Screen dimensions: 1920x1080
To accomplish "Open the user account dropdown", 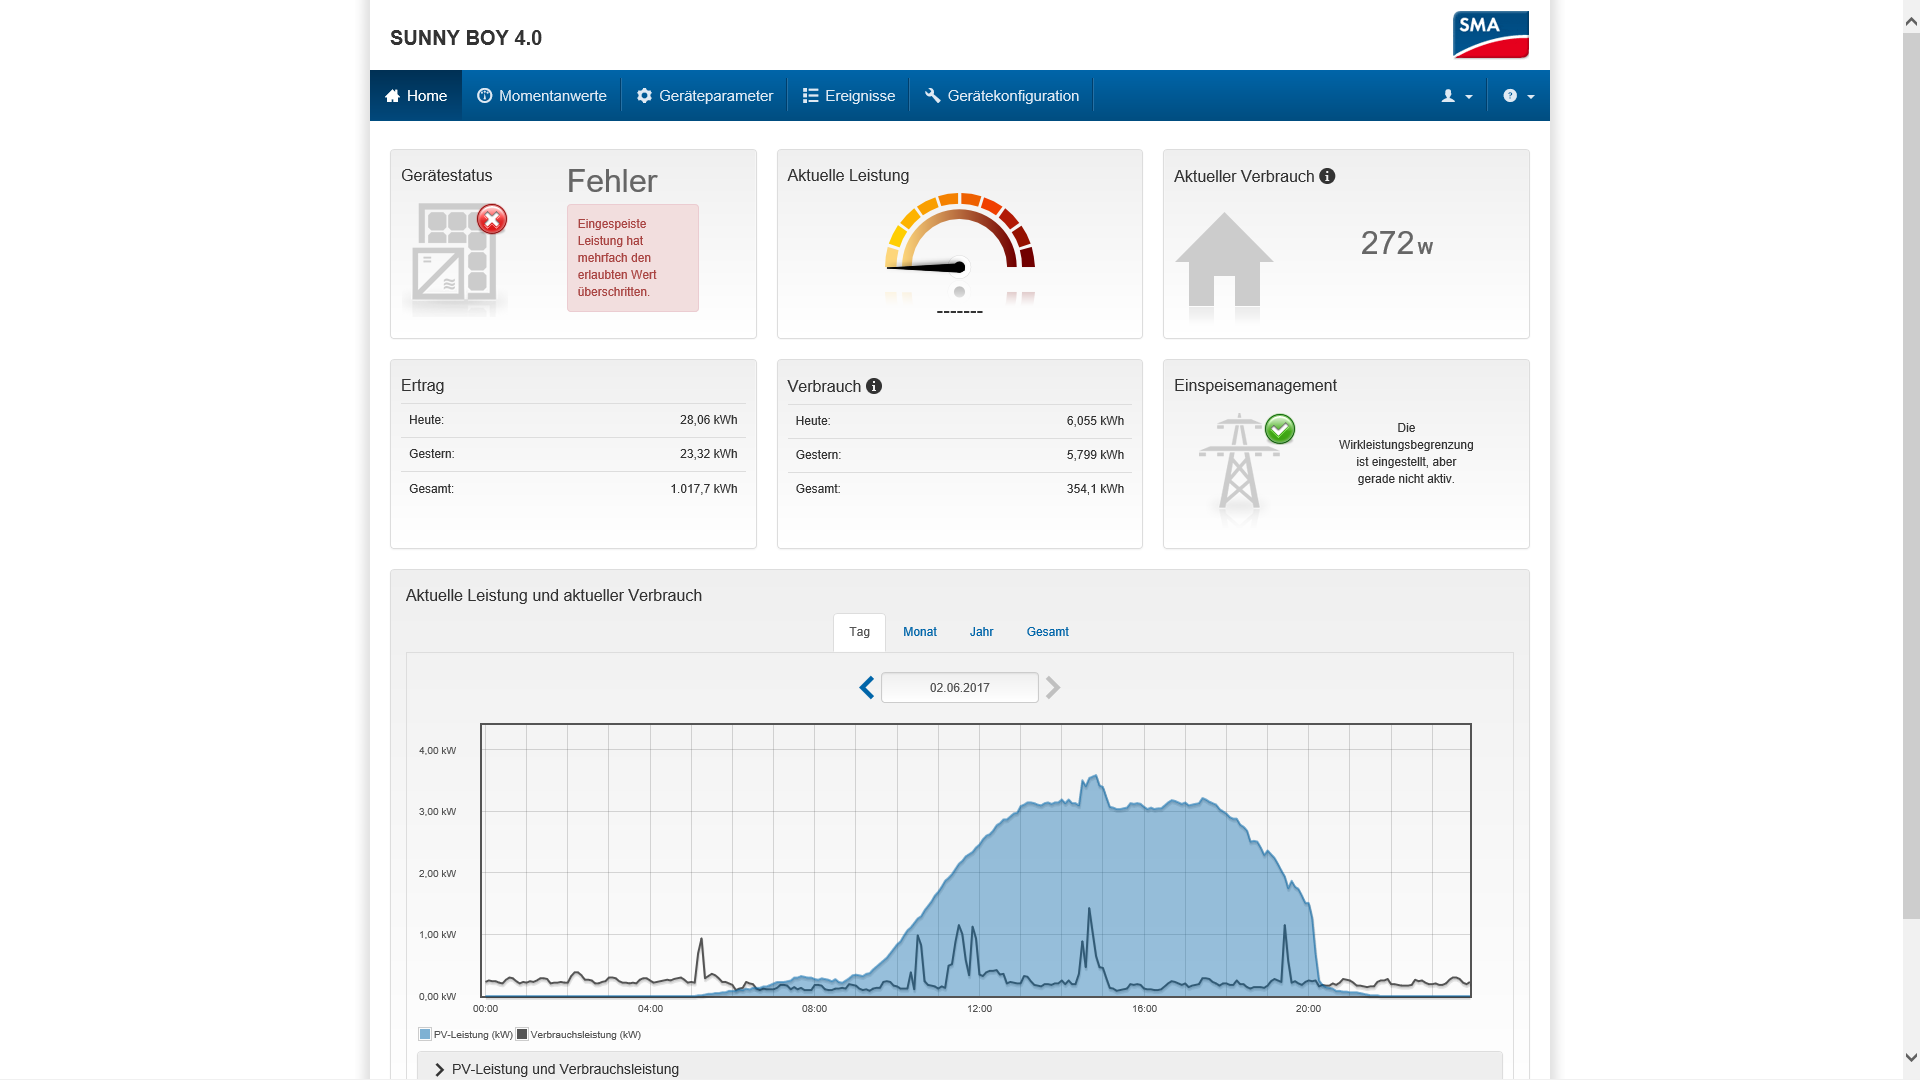I will 1456,96.
